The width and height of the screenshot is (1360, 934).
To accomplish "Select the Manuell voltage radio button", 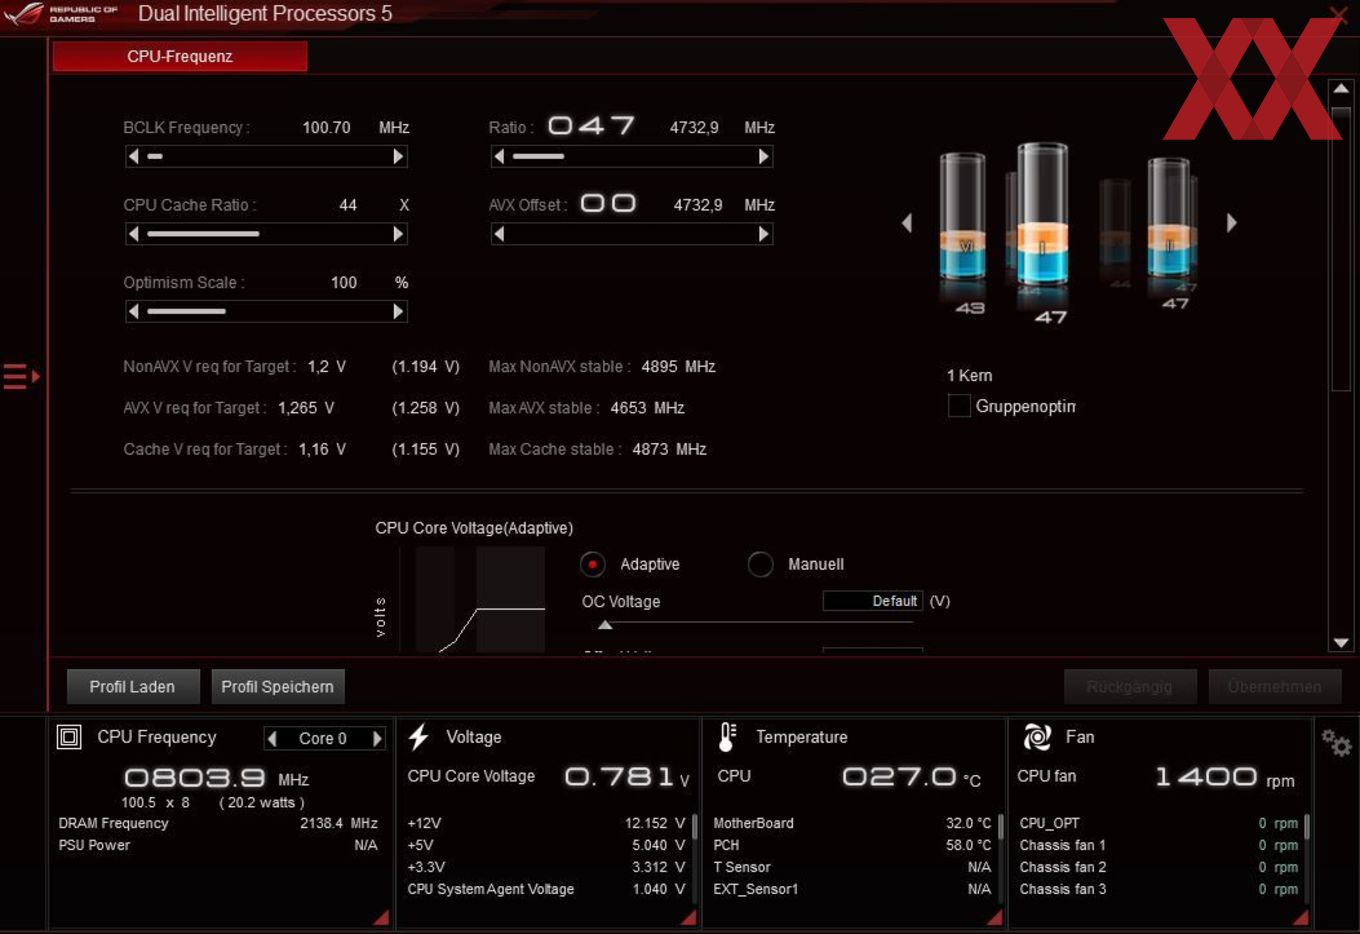I will point(761,565).
